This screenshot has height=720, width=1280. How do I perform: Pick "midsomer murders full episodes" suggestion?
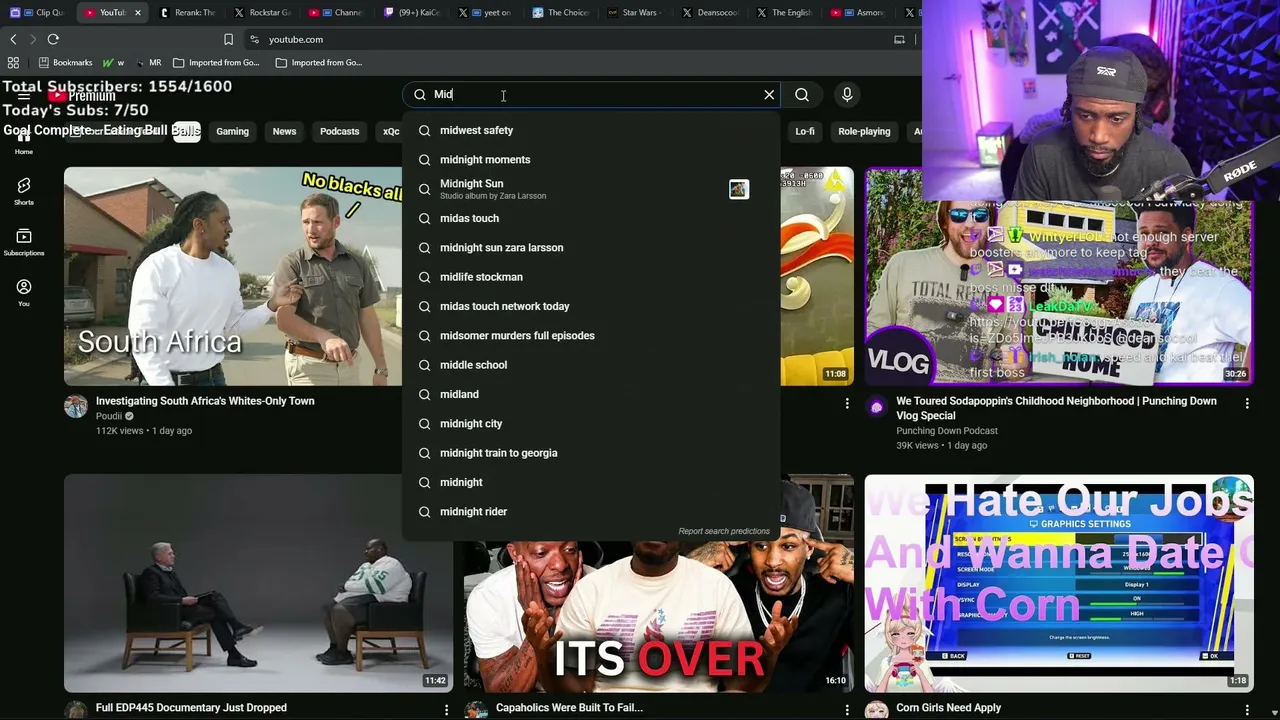[x=591, y=336]
